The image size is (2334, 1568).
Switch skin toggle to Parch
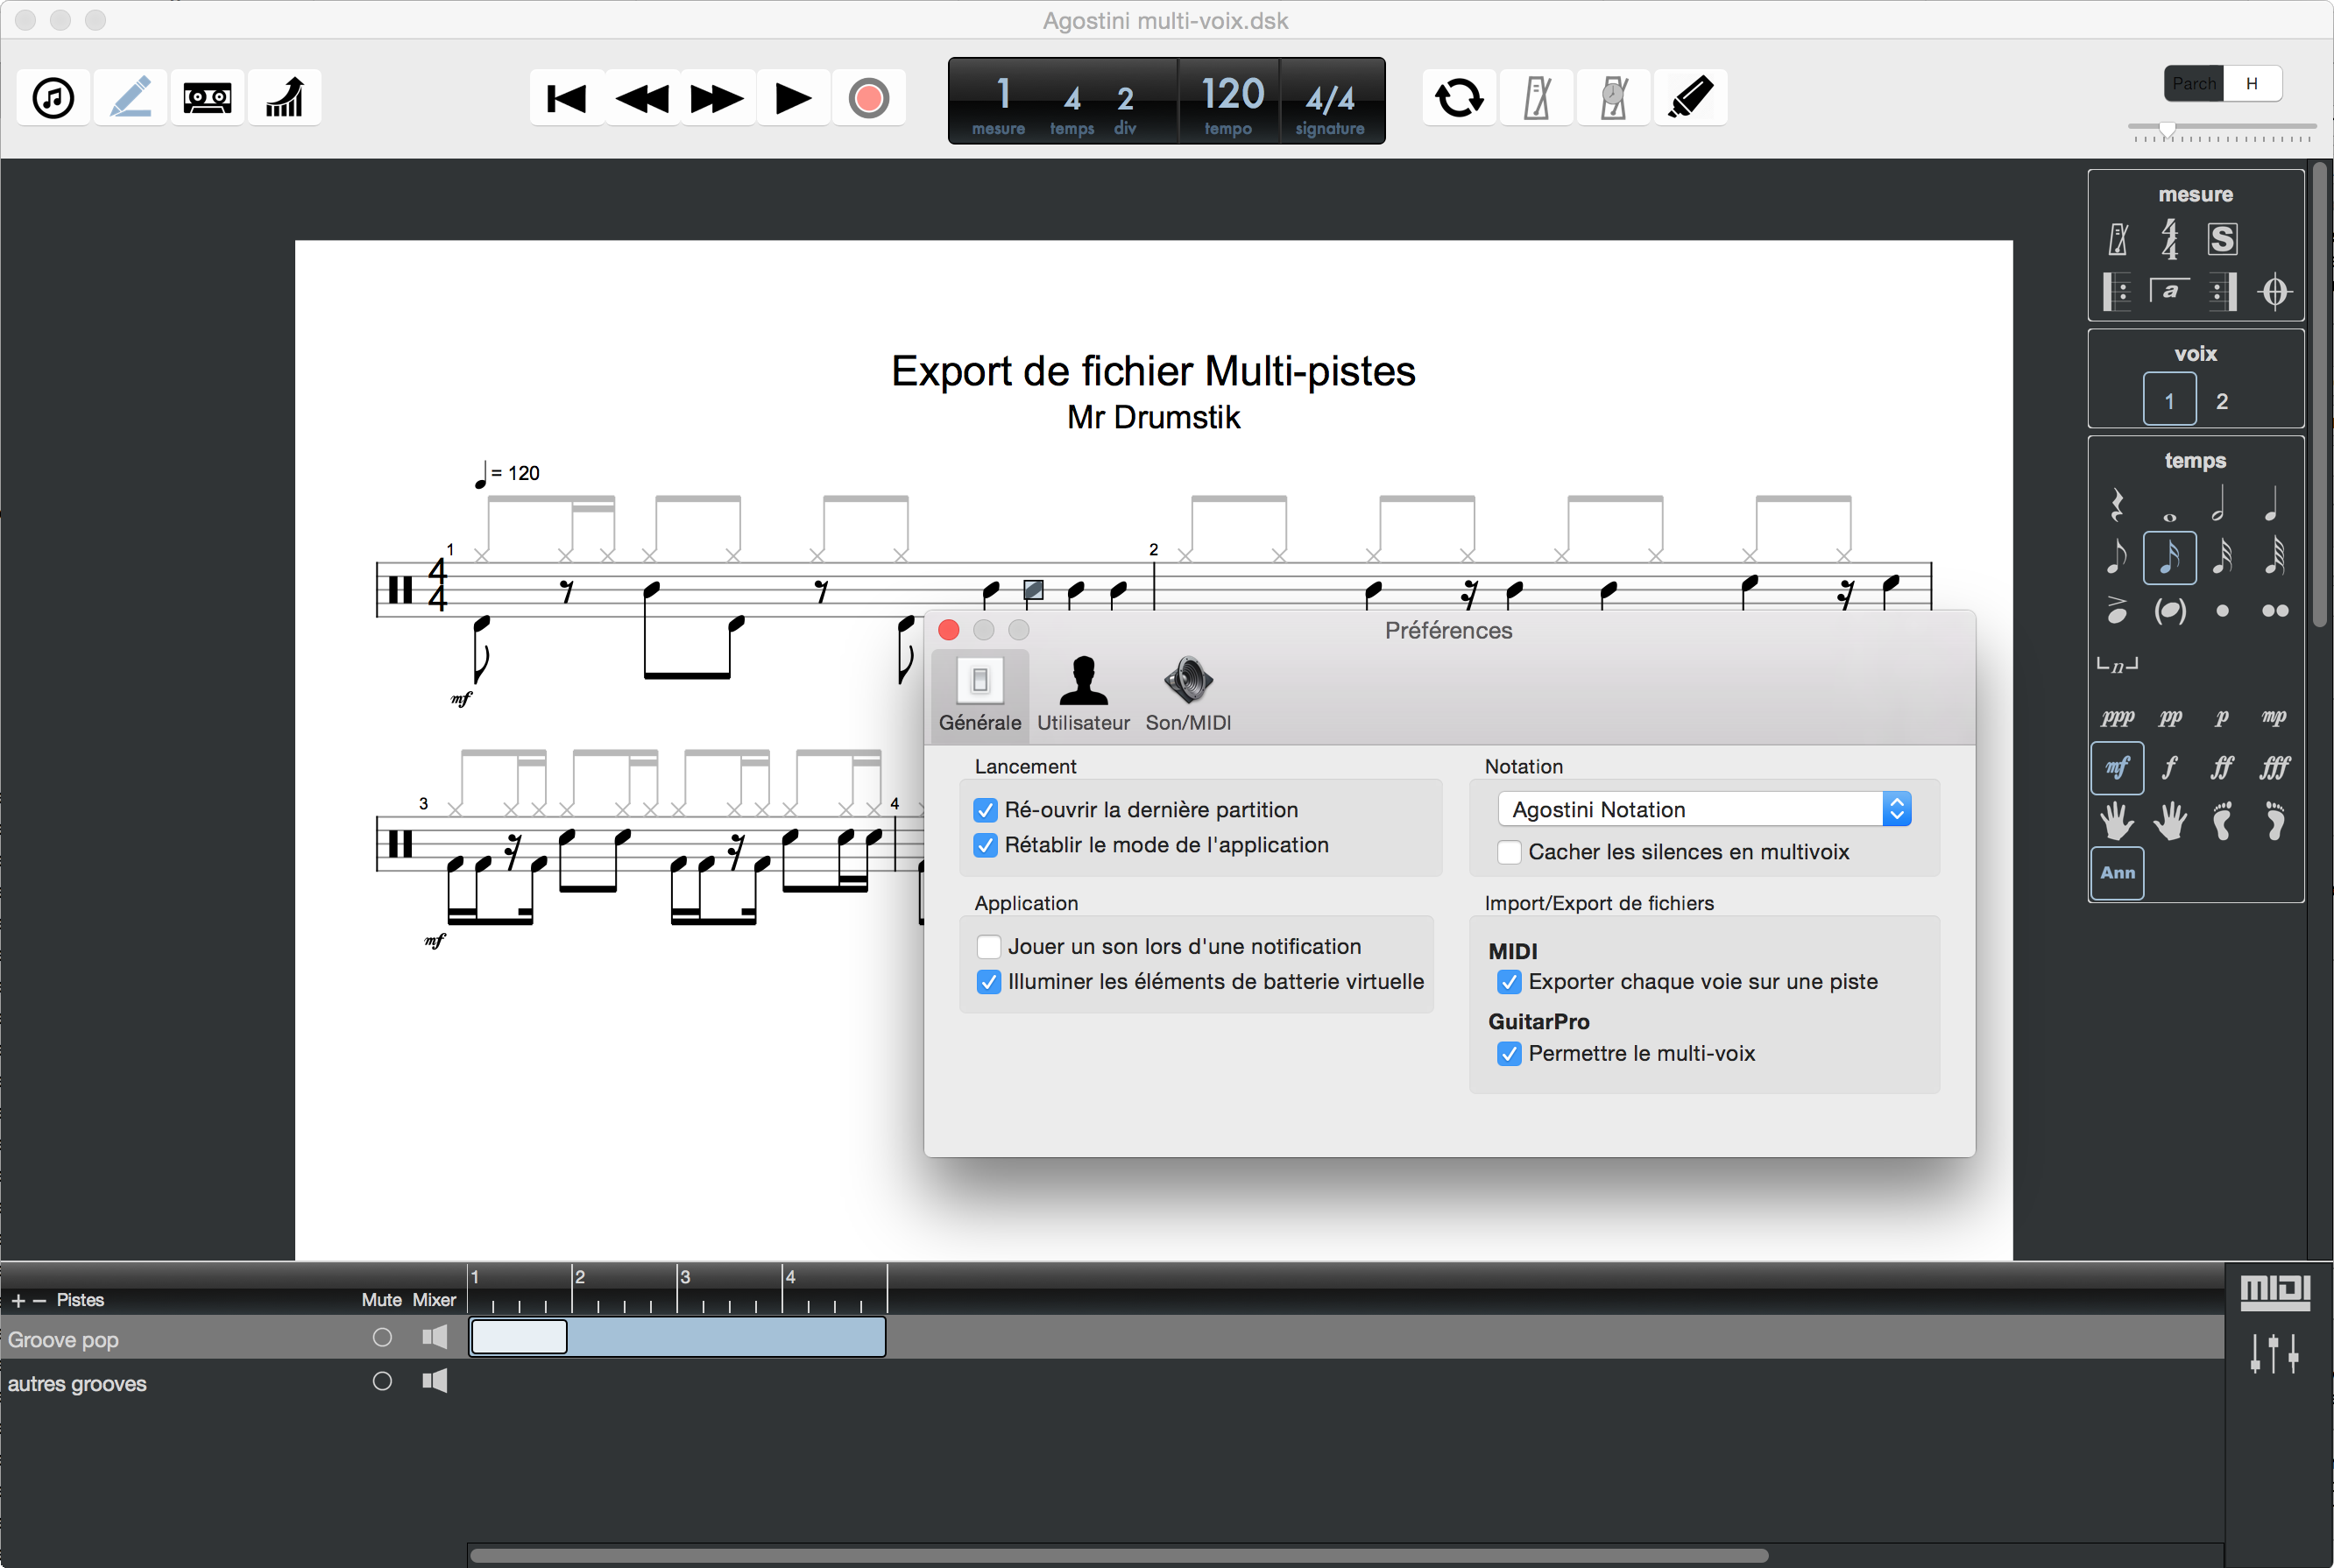2192,83
